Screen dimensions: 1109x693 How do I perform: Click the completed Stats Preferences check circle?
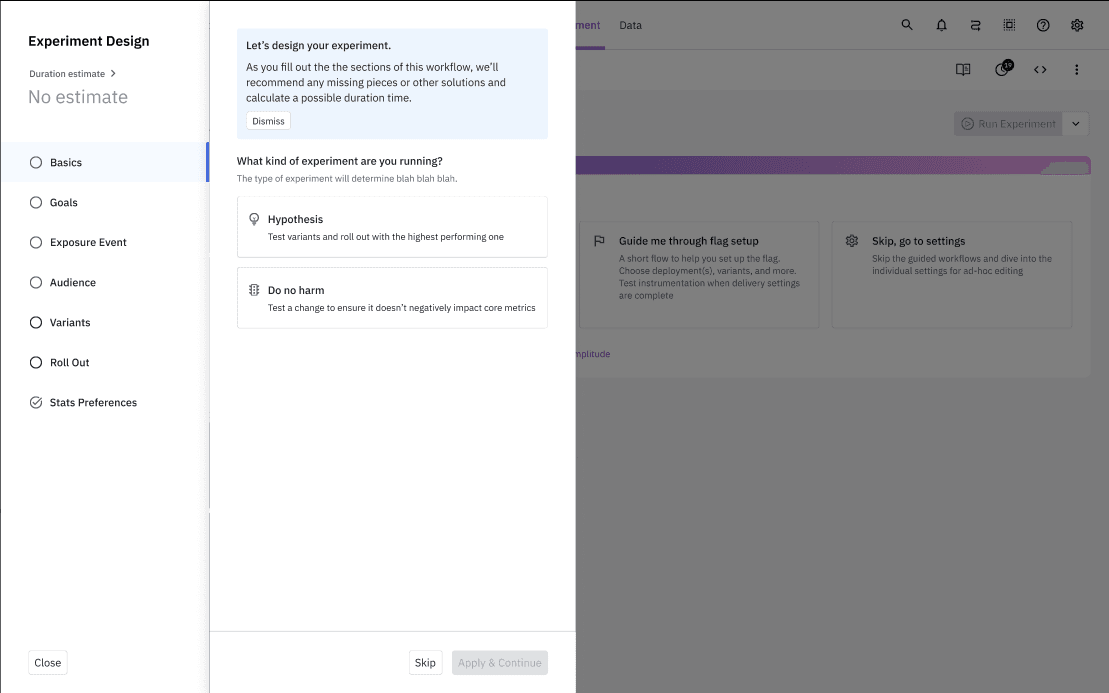[35, 402]
